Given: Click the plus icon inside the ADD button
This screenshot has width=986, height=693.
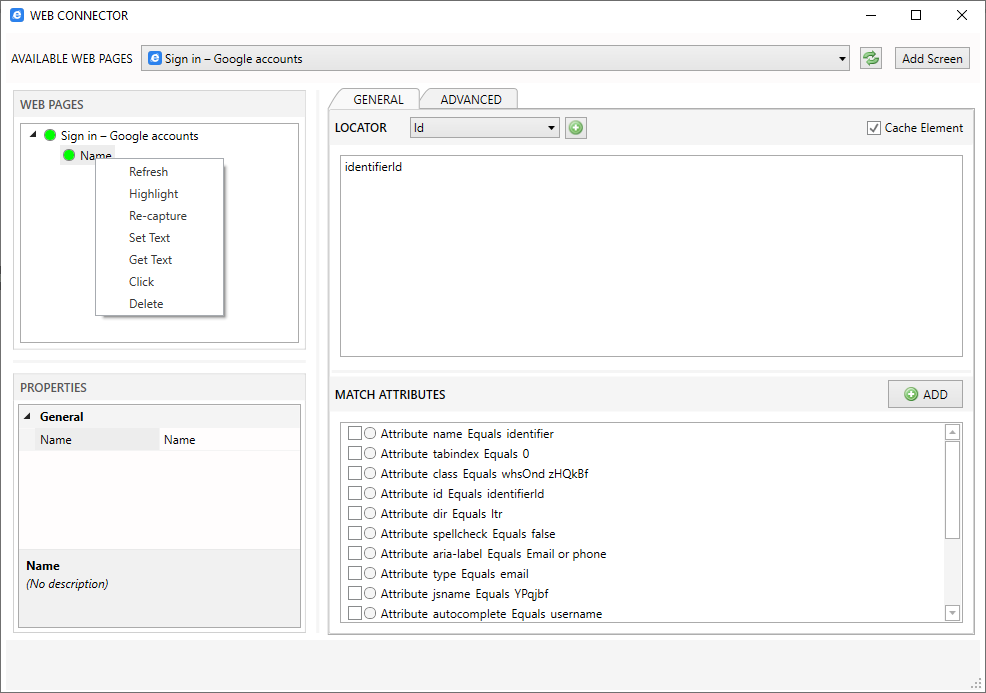Looking at the screenshot, I should pyautogui.click(x=912, y=393).
